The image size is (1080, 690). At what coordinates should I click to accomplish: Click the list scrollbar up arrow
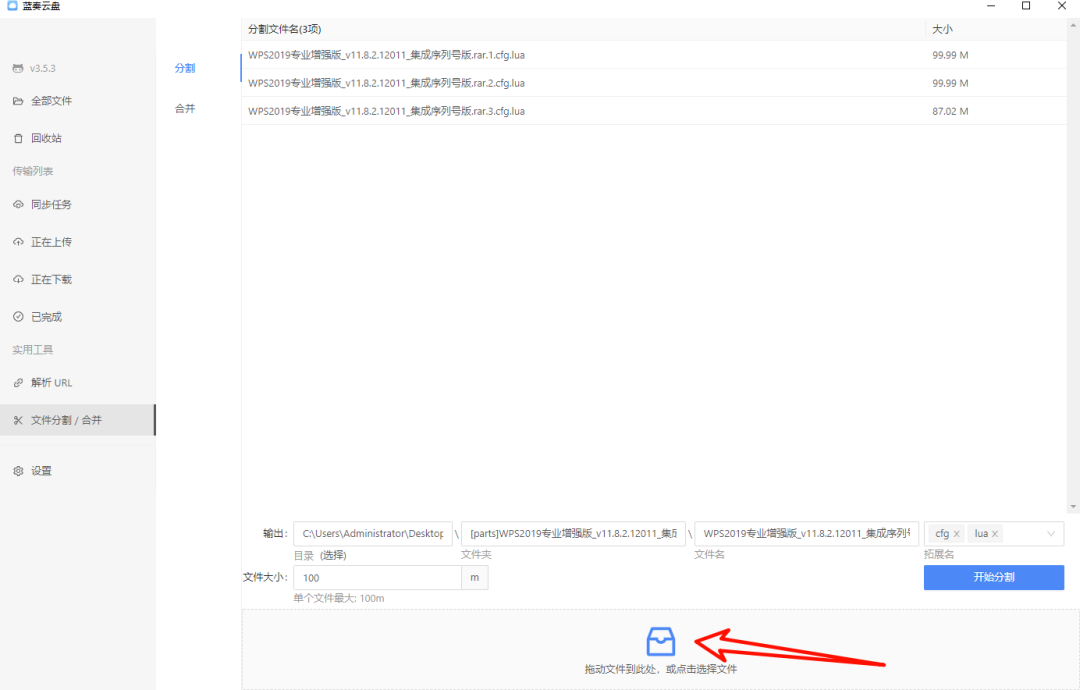[x=1073, y=25]
